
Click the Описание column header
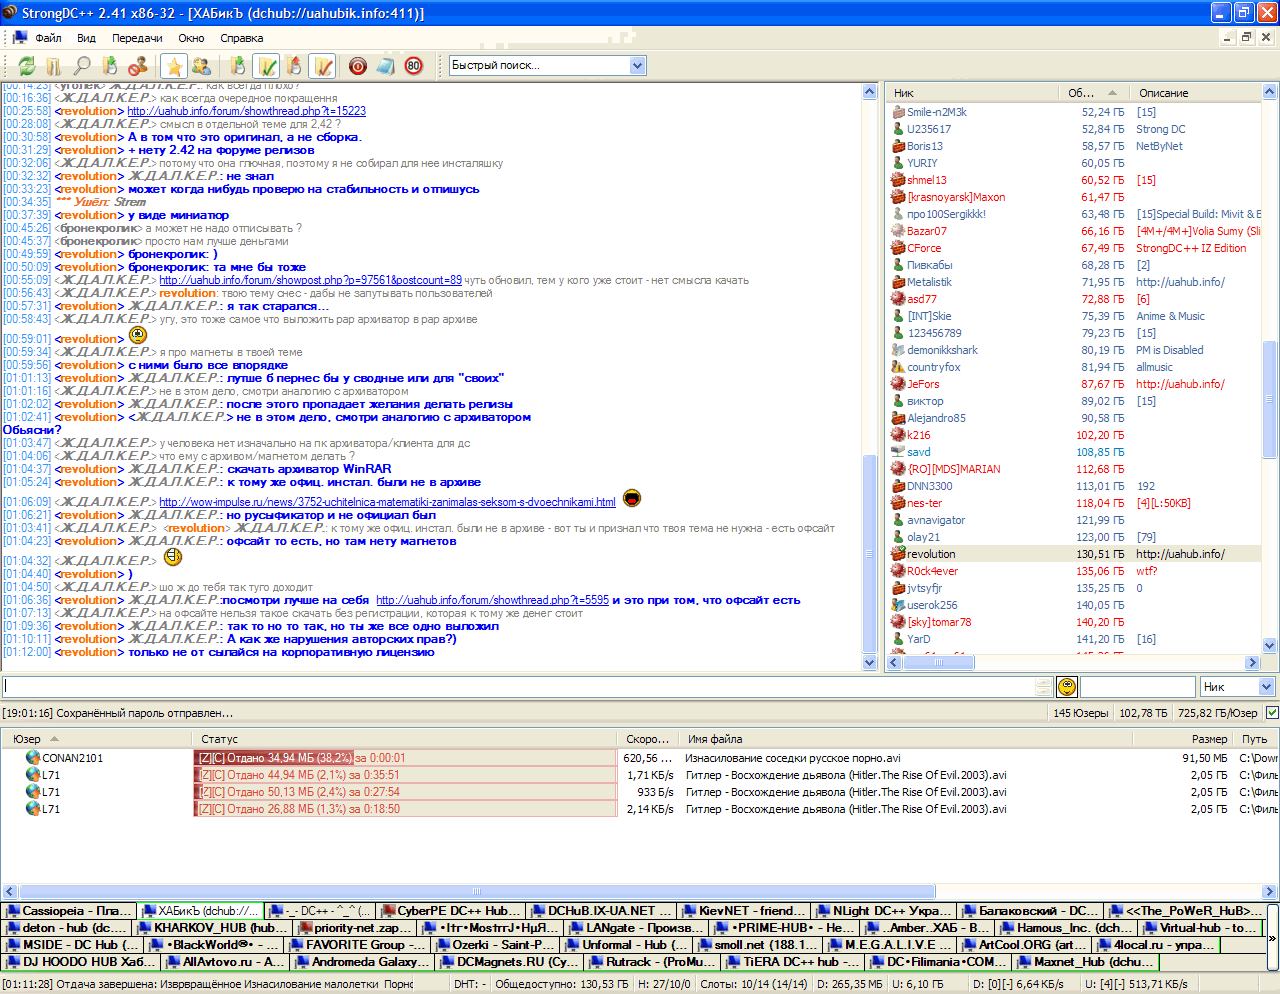[x=1163, y=93]
